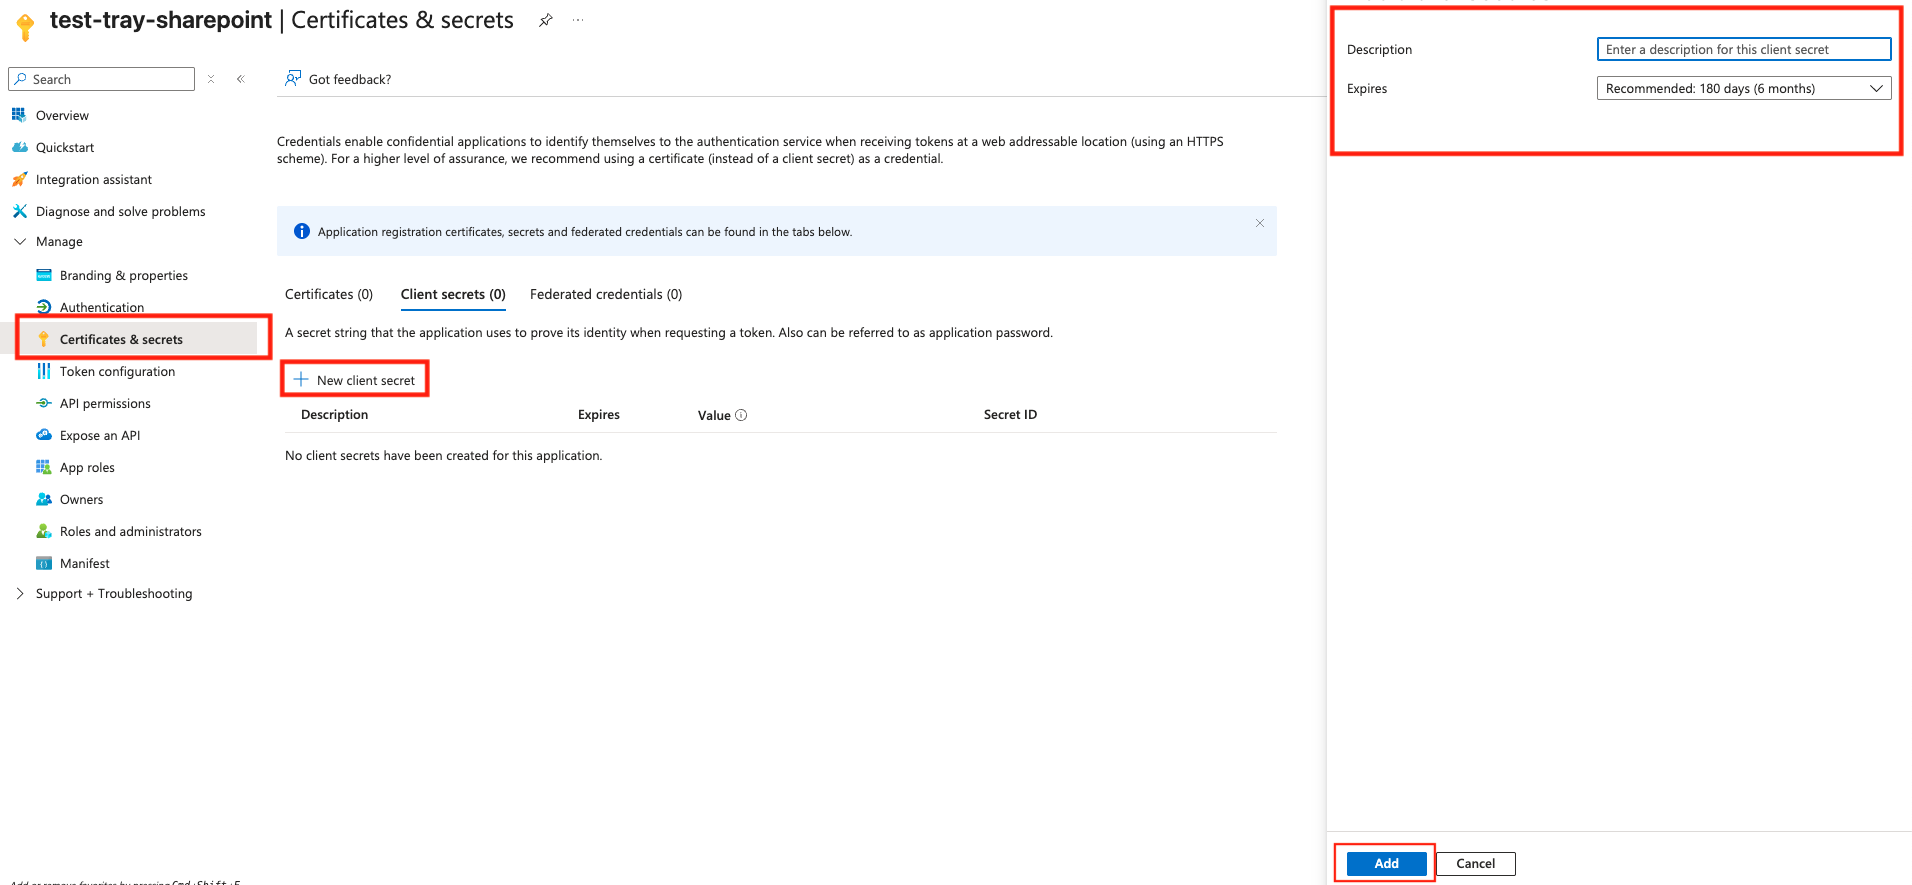1912x885 pixels.
Task: Select the Client secrets (0) tab
Action: click(453, 294)
